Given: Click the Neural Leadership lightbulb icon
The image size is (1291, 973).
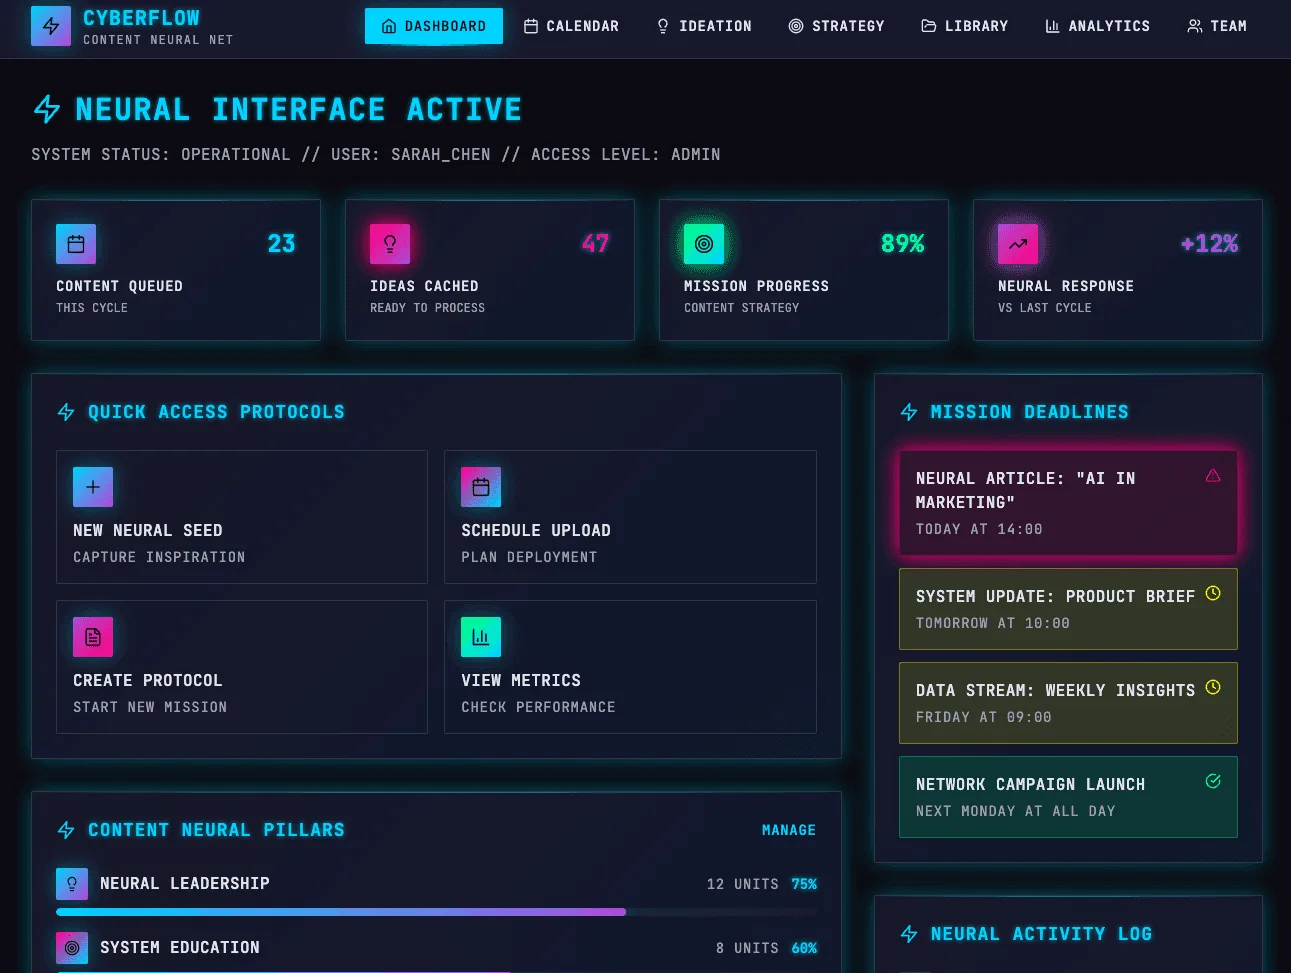Looking at the screenshot, I should [72, 884].
